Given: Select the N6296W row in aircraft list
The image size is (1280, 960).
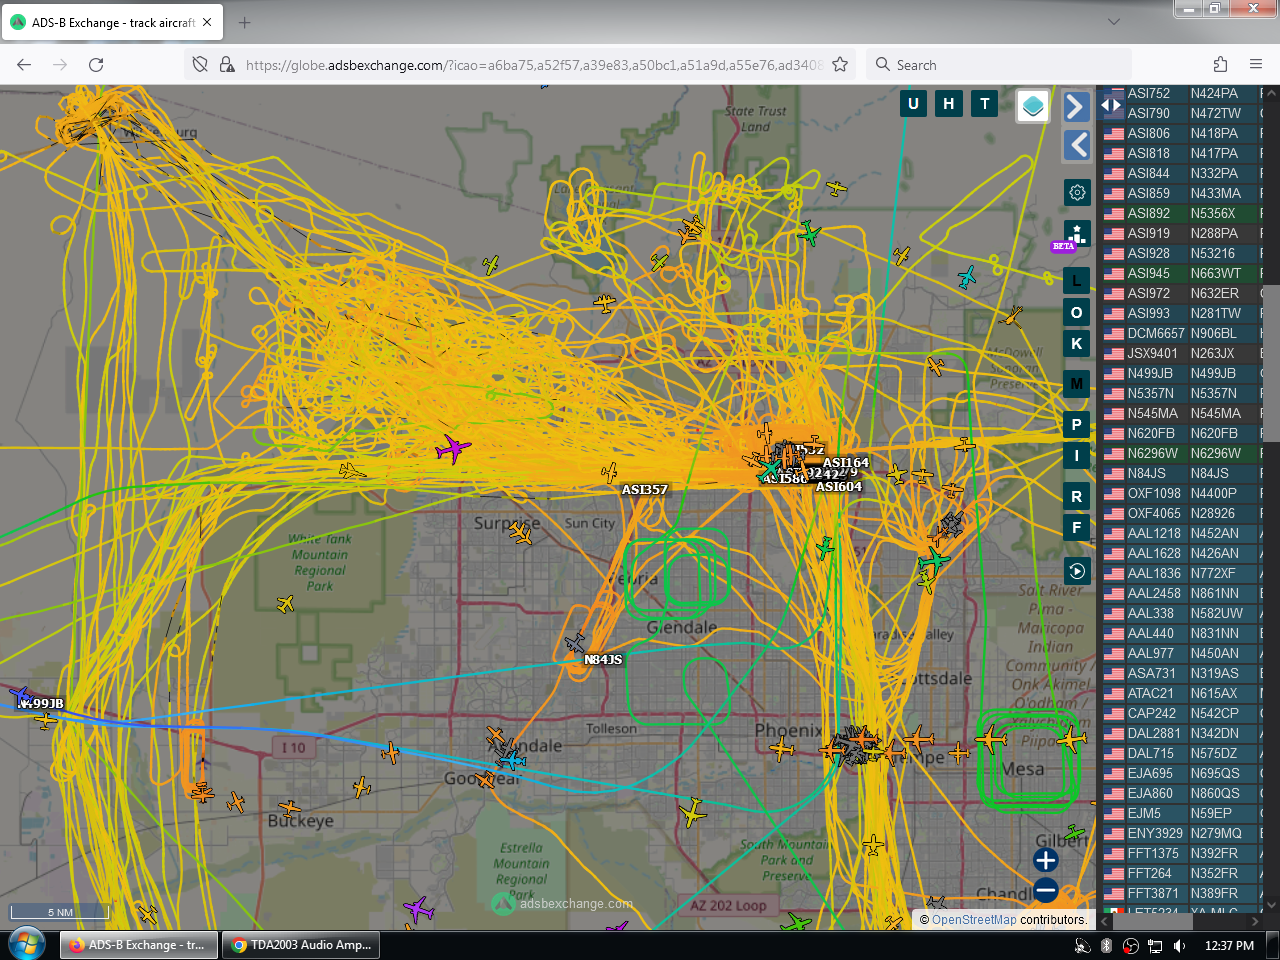Looking at the screenshot, I should (x=1182, y=453).
